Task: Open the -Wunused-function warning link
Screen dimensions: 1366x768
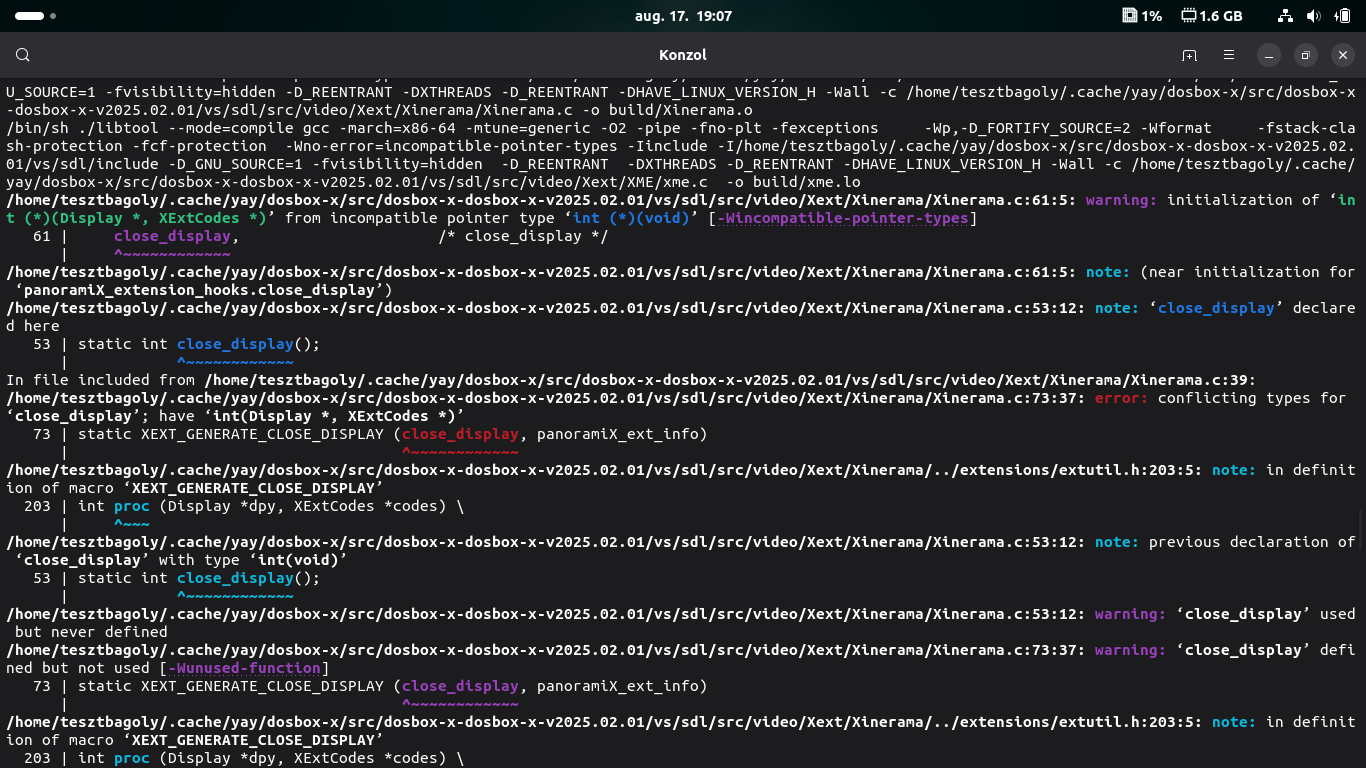Action: tap(243, 668)
